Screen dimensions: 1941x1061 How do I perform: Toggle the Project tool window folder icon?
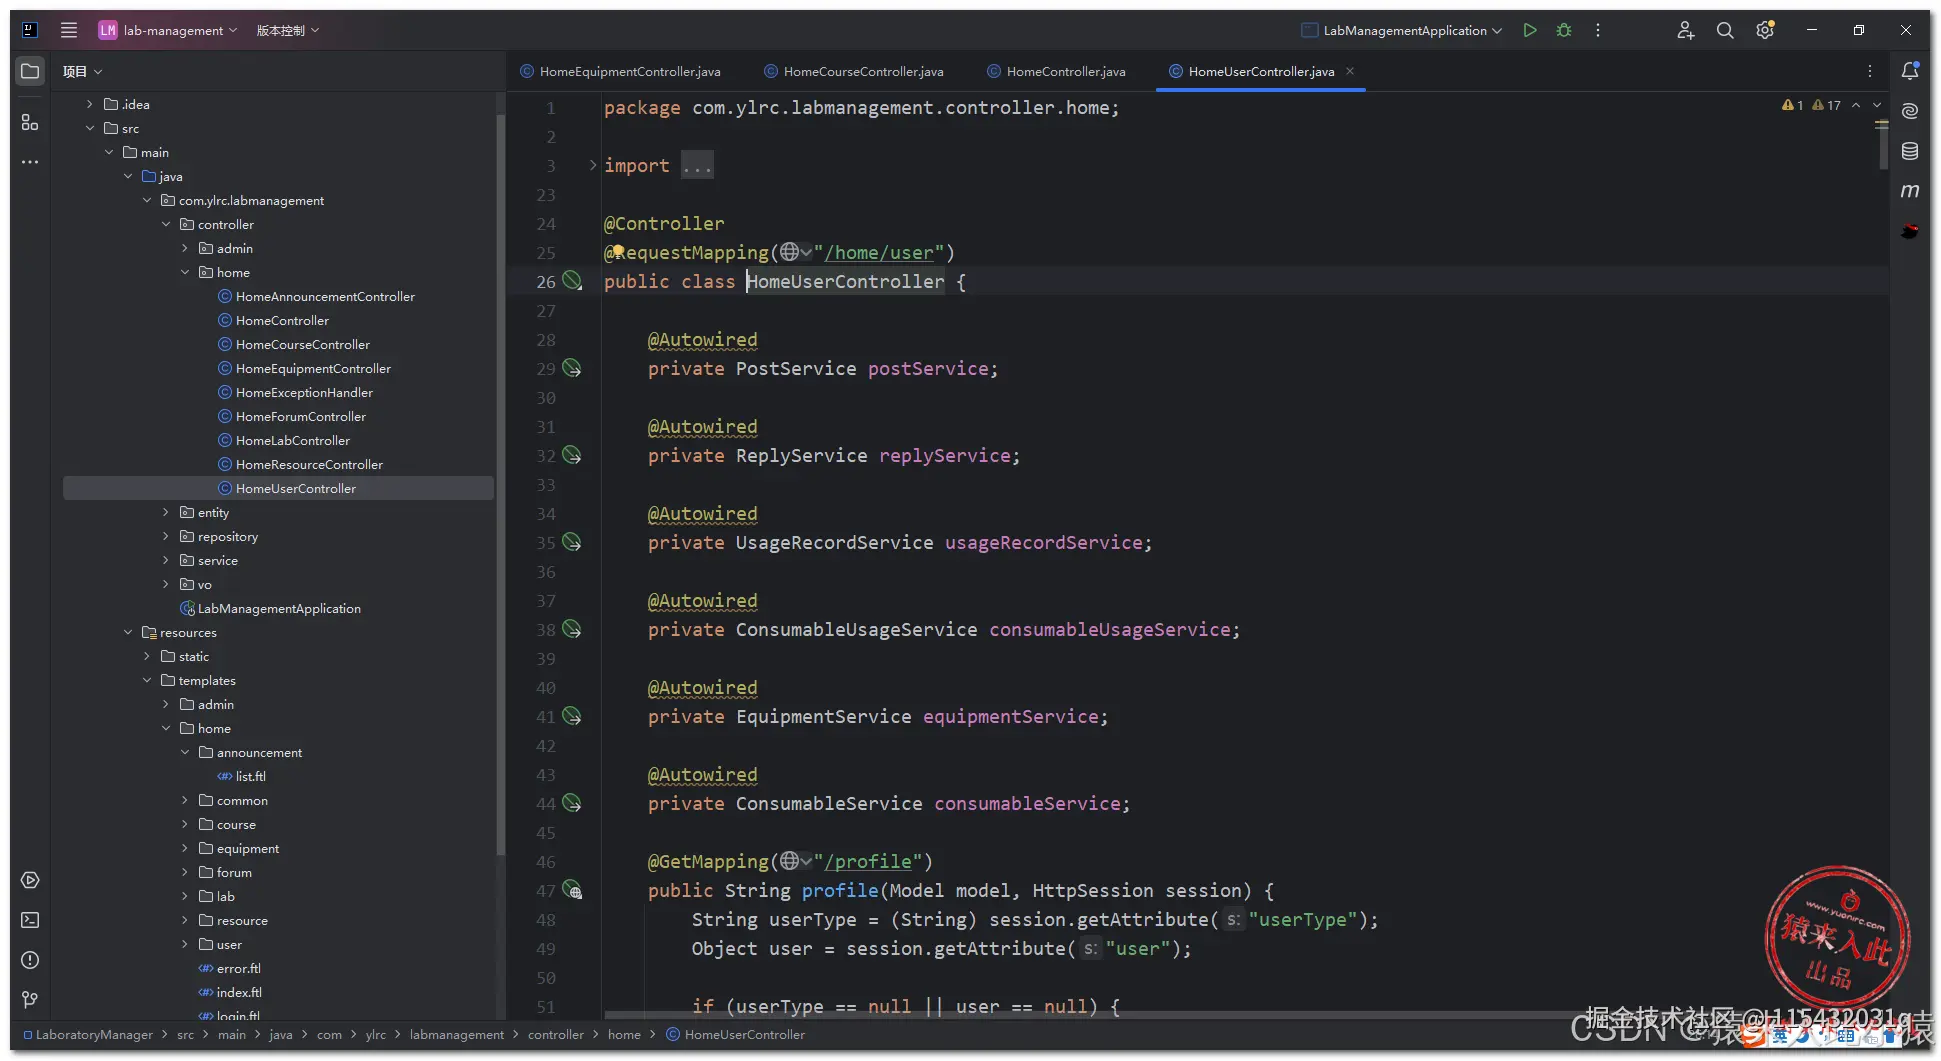coord(30,71)
